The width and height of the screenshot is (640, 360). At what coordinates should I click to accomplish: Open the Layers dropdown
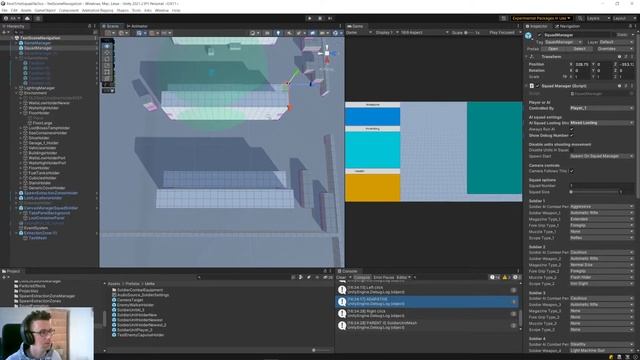[x=598, y=18]
